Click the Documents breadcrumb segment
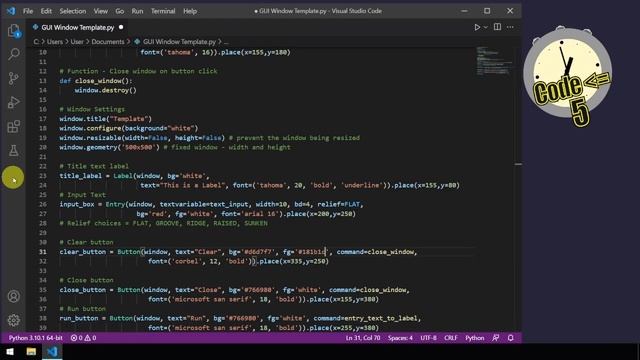 tap(108, 42)
